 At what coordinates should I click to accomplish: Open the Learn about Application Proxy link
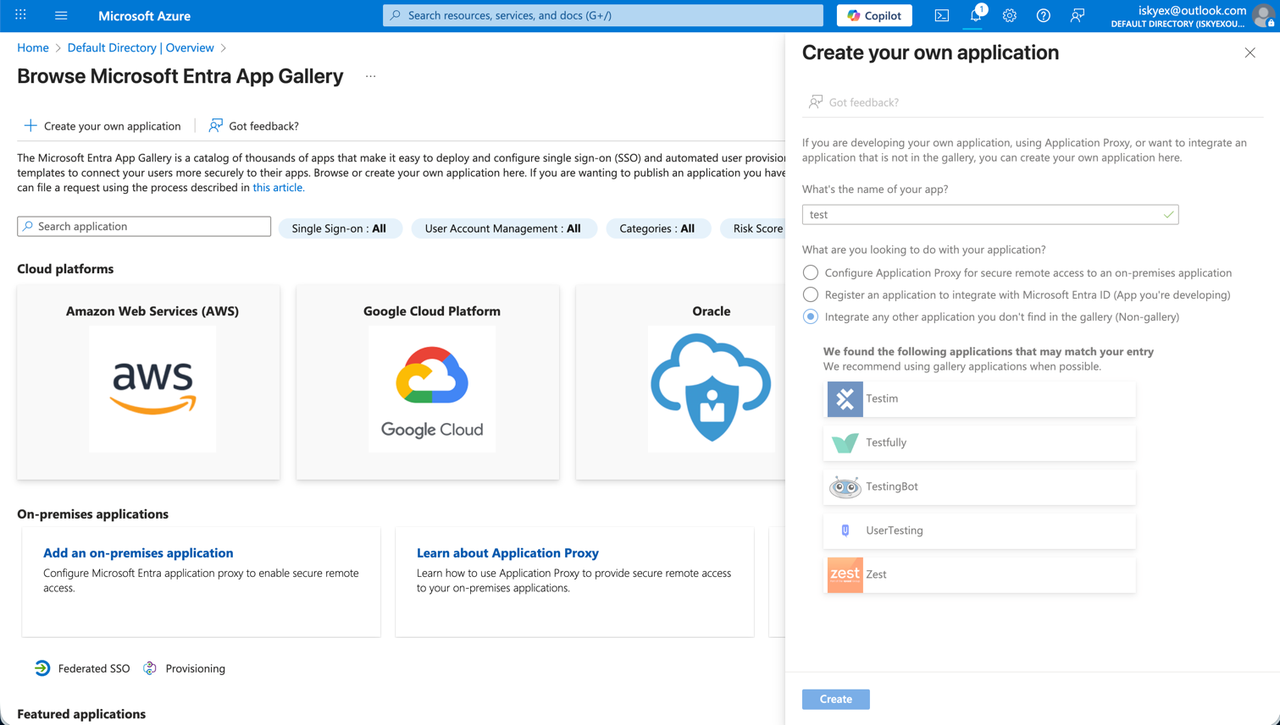coord(507,552)
